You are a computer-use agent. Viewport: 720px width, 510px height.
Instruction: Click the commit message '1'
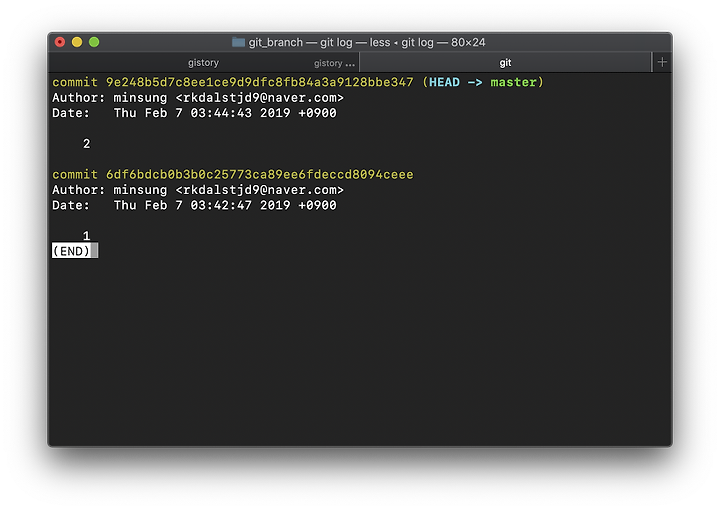click(86, 236)
